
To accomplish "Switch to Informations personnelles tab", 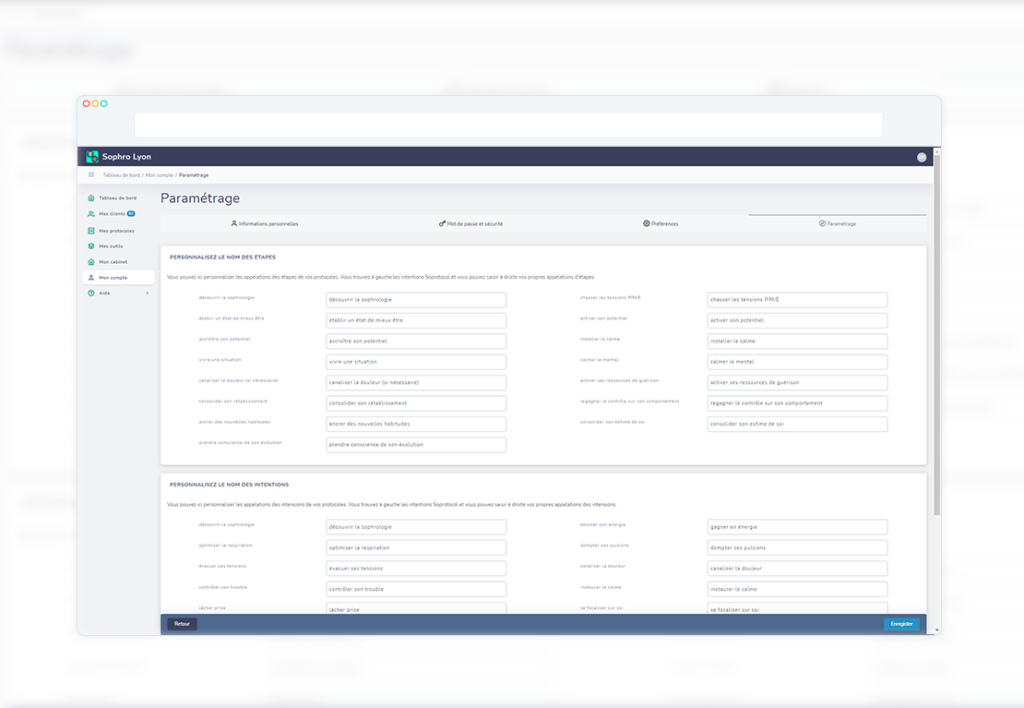I will [x=265, y=224].
